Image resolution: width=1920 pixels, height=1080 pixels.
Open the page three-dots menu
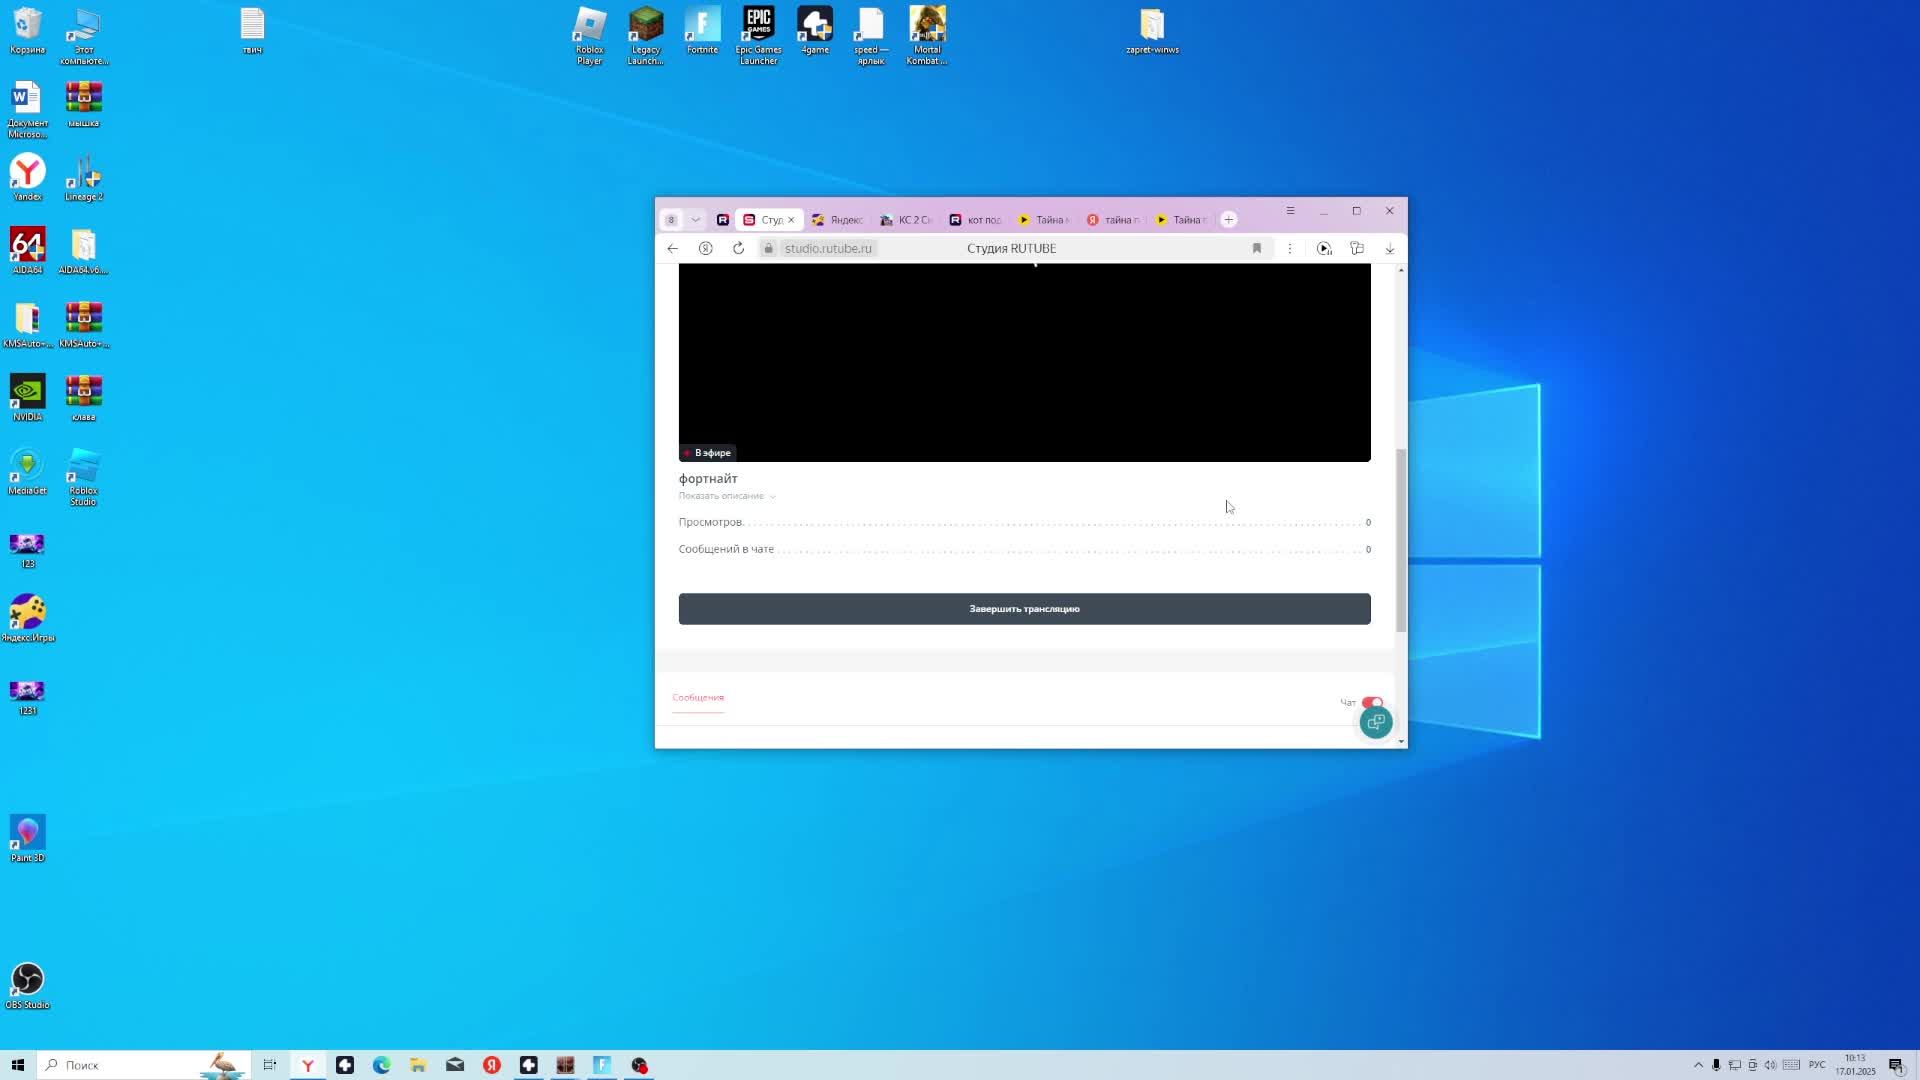click(1290, 248)
